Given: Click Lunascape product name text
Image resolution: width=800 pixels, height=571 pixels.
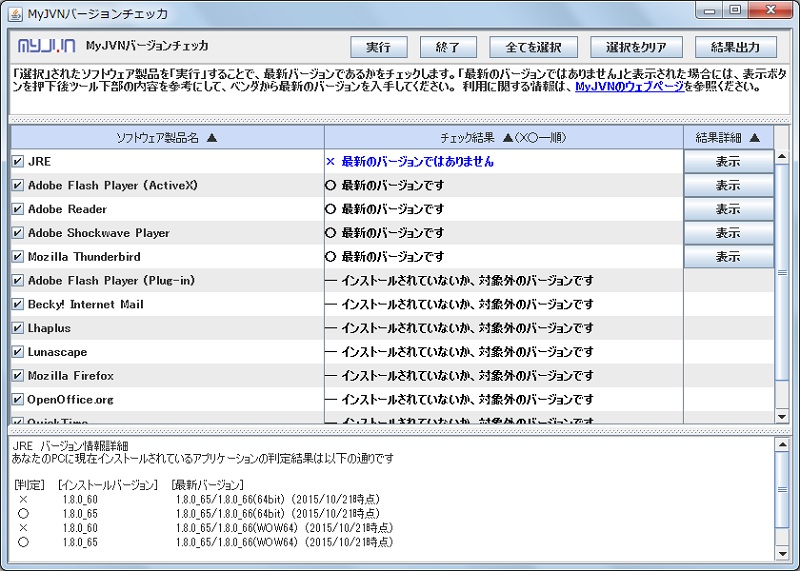Looking at the screenshot, I should 57,352.
